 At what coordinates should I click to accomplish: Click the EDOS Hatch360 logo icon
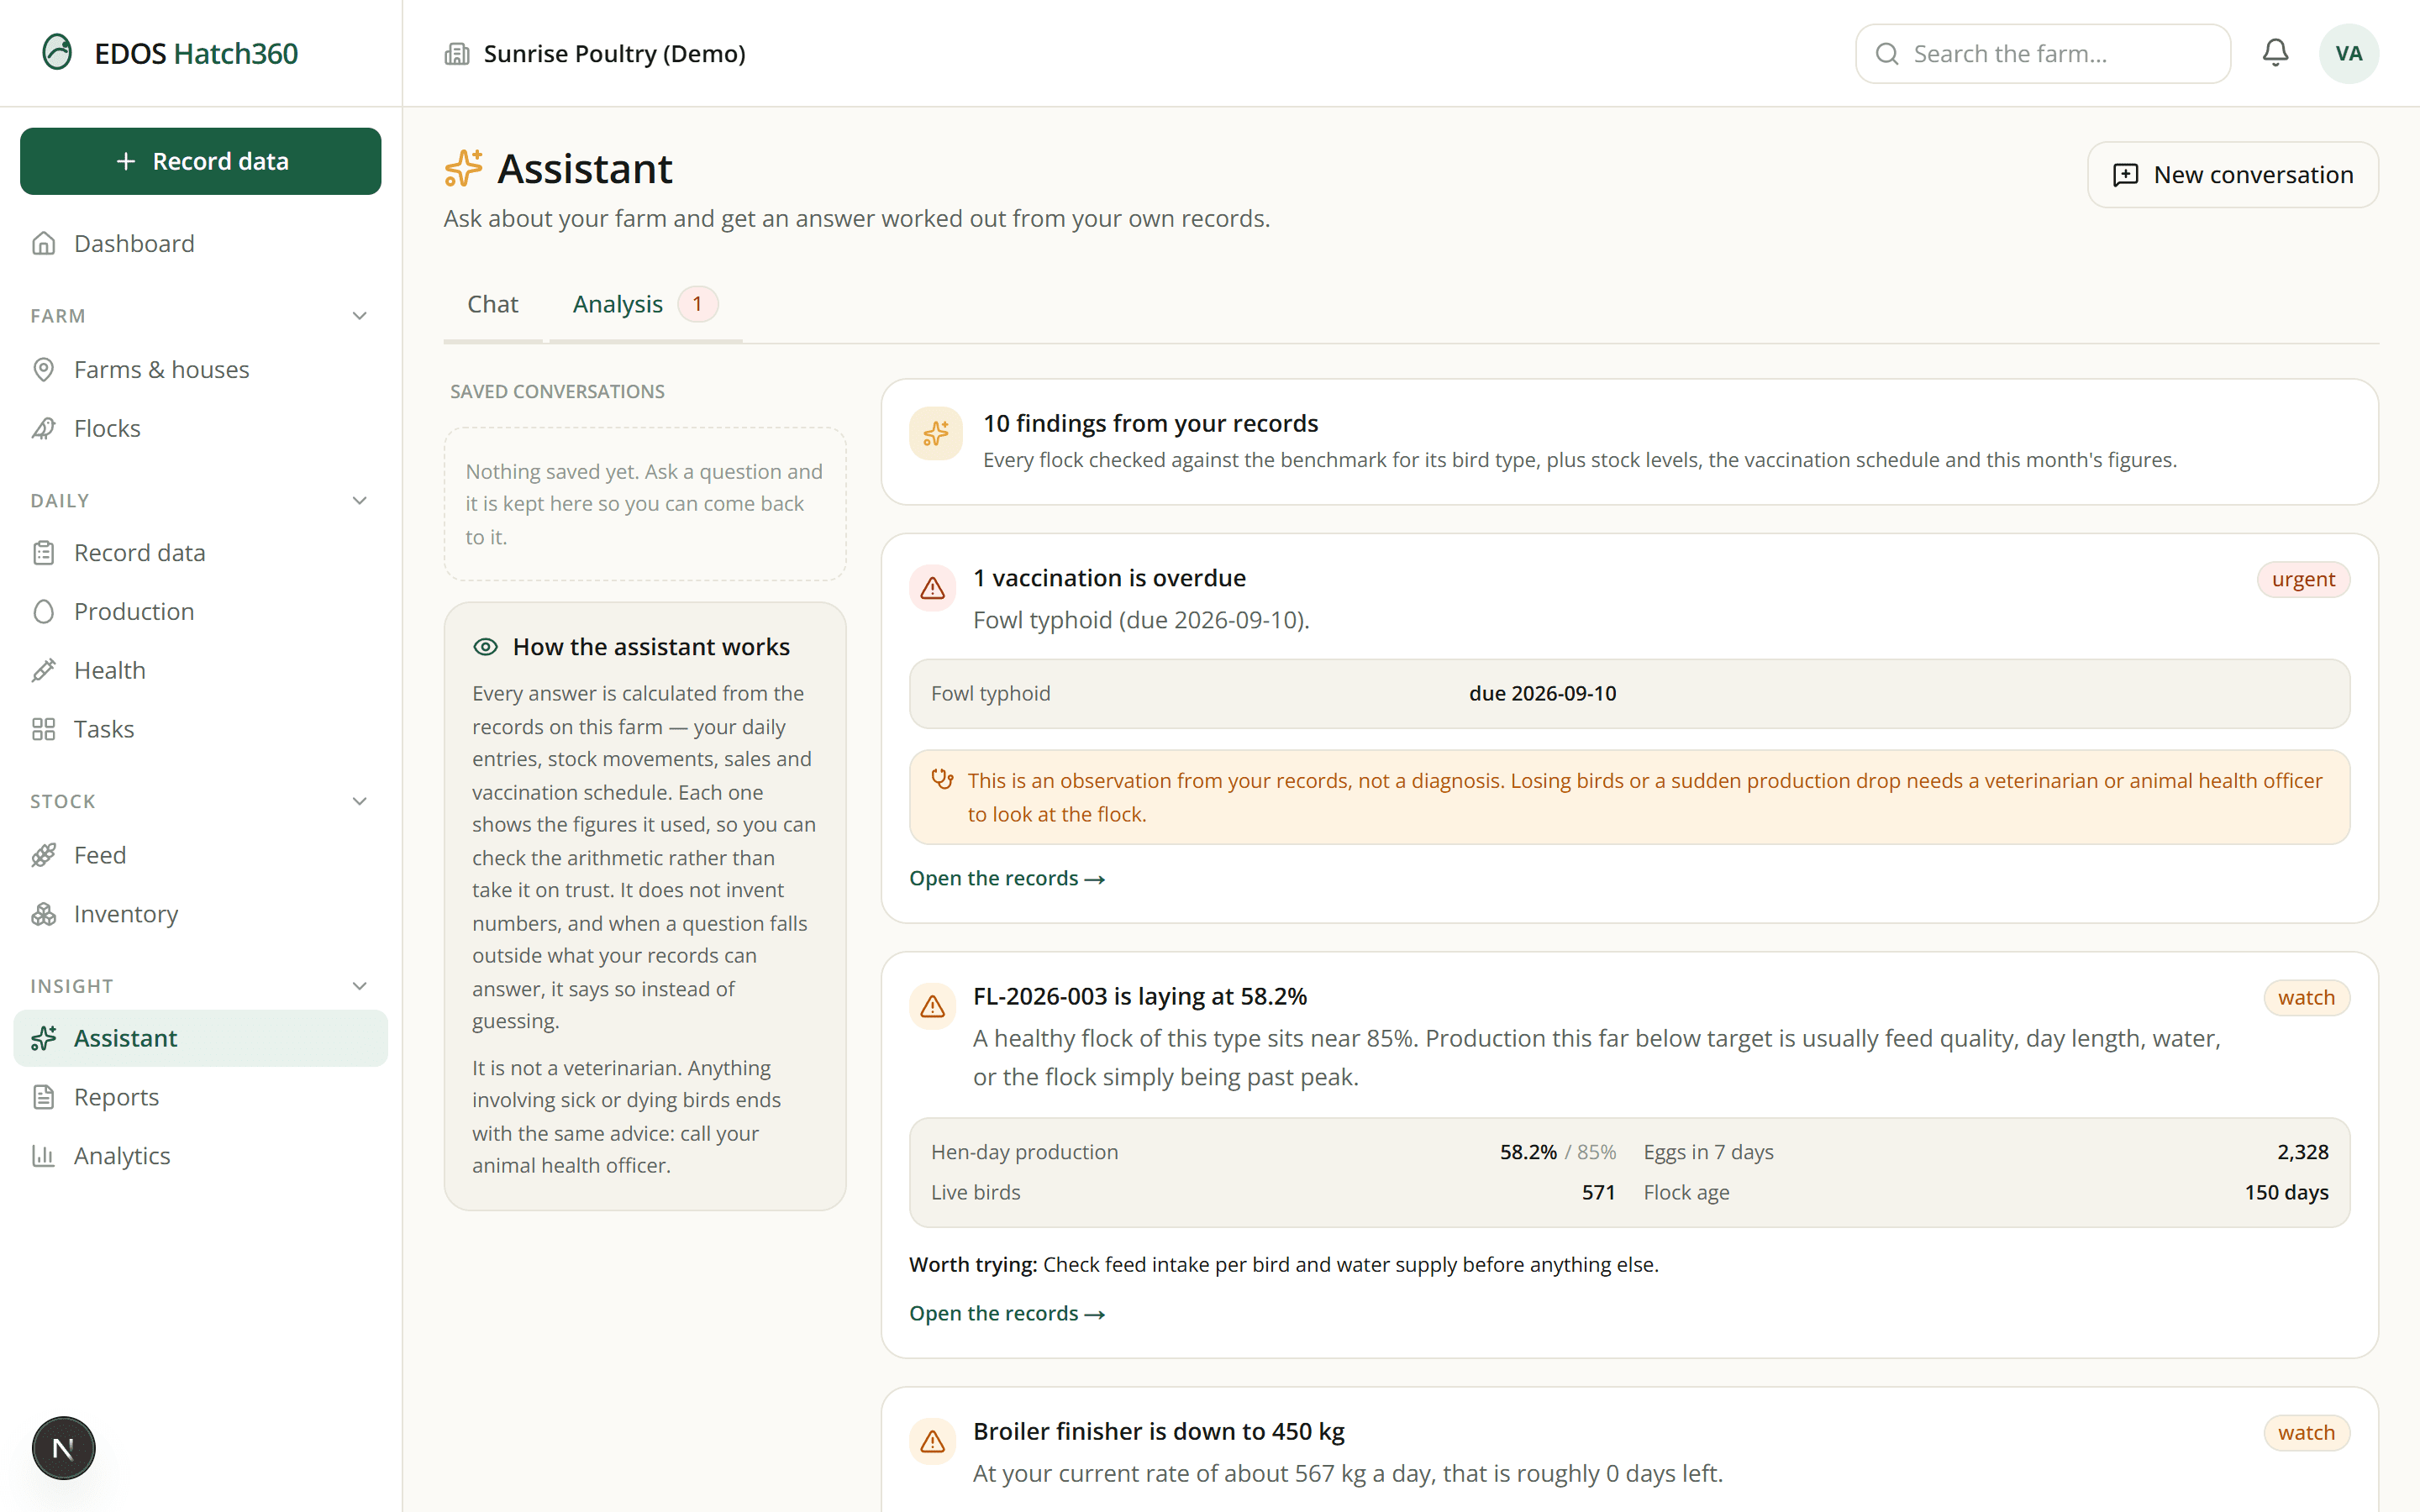click(x=57, y=52)
